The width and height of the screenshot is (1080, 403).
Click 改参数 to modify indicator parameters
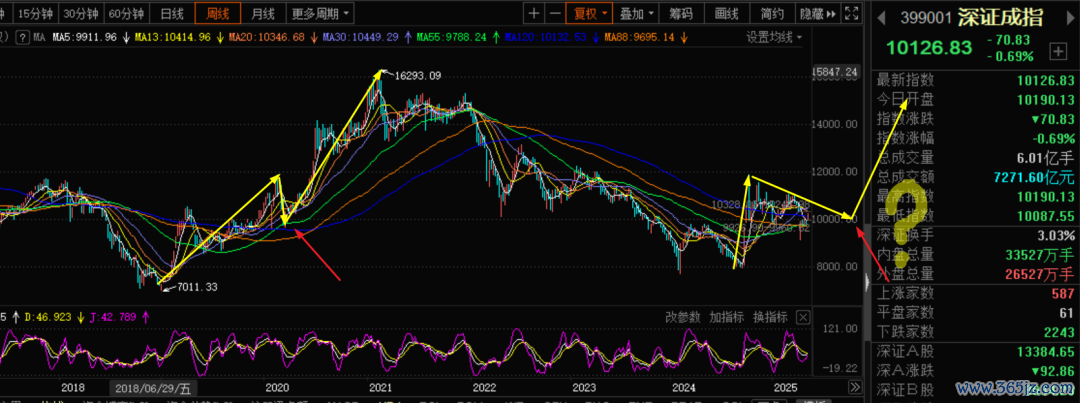(683, 317)
